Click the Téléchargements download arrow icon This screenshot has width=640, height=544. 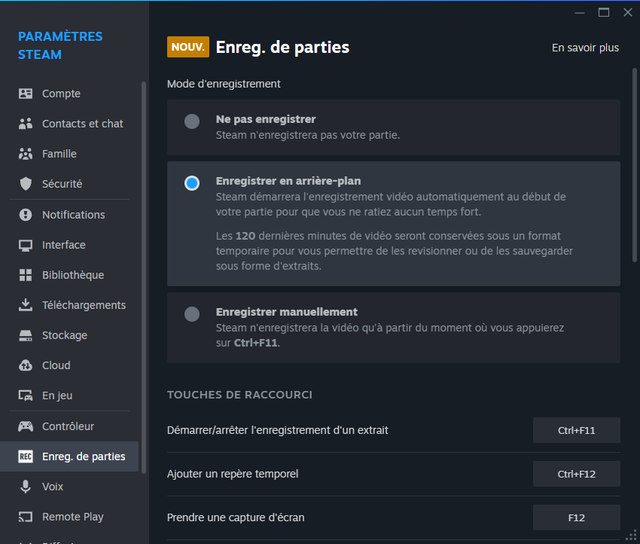point(25,305)
